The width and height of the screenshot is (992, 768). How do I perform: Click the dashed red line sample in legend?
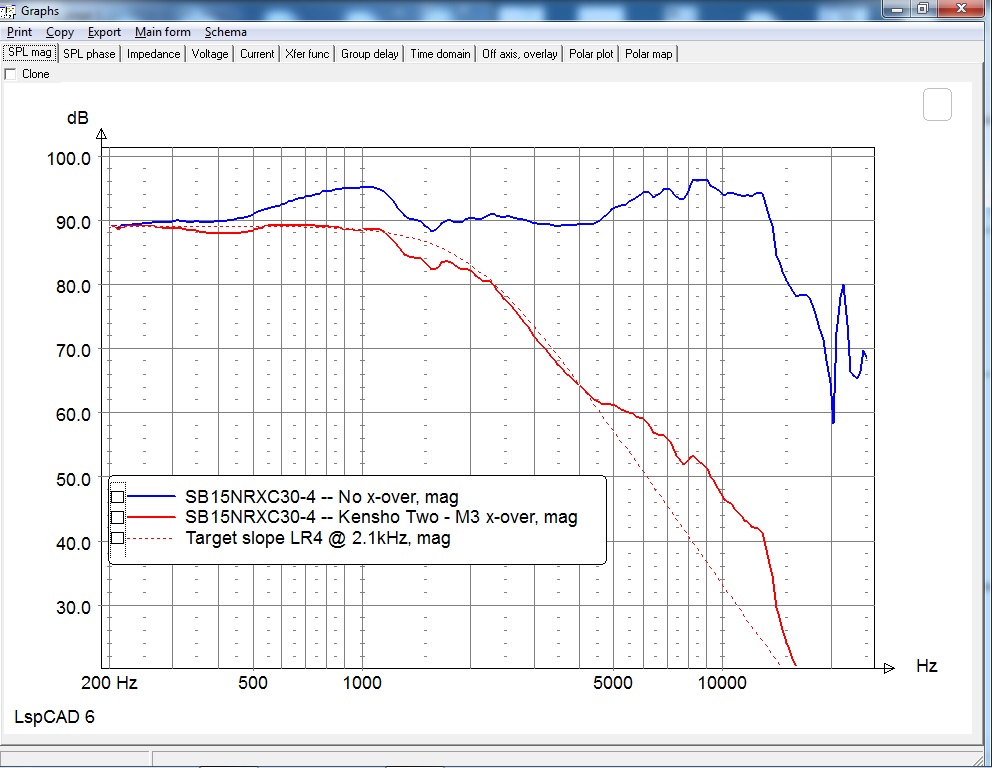point(150,538)
